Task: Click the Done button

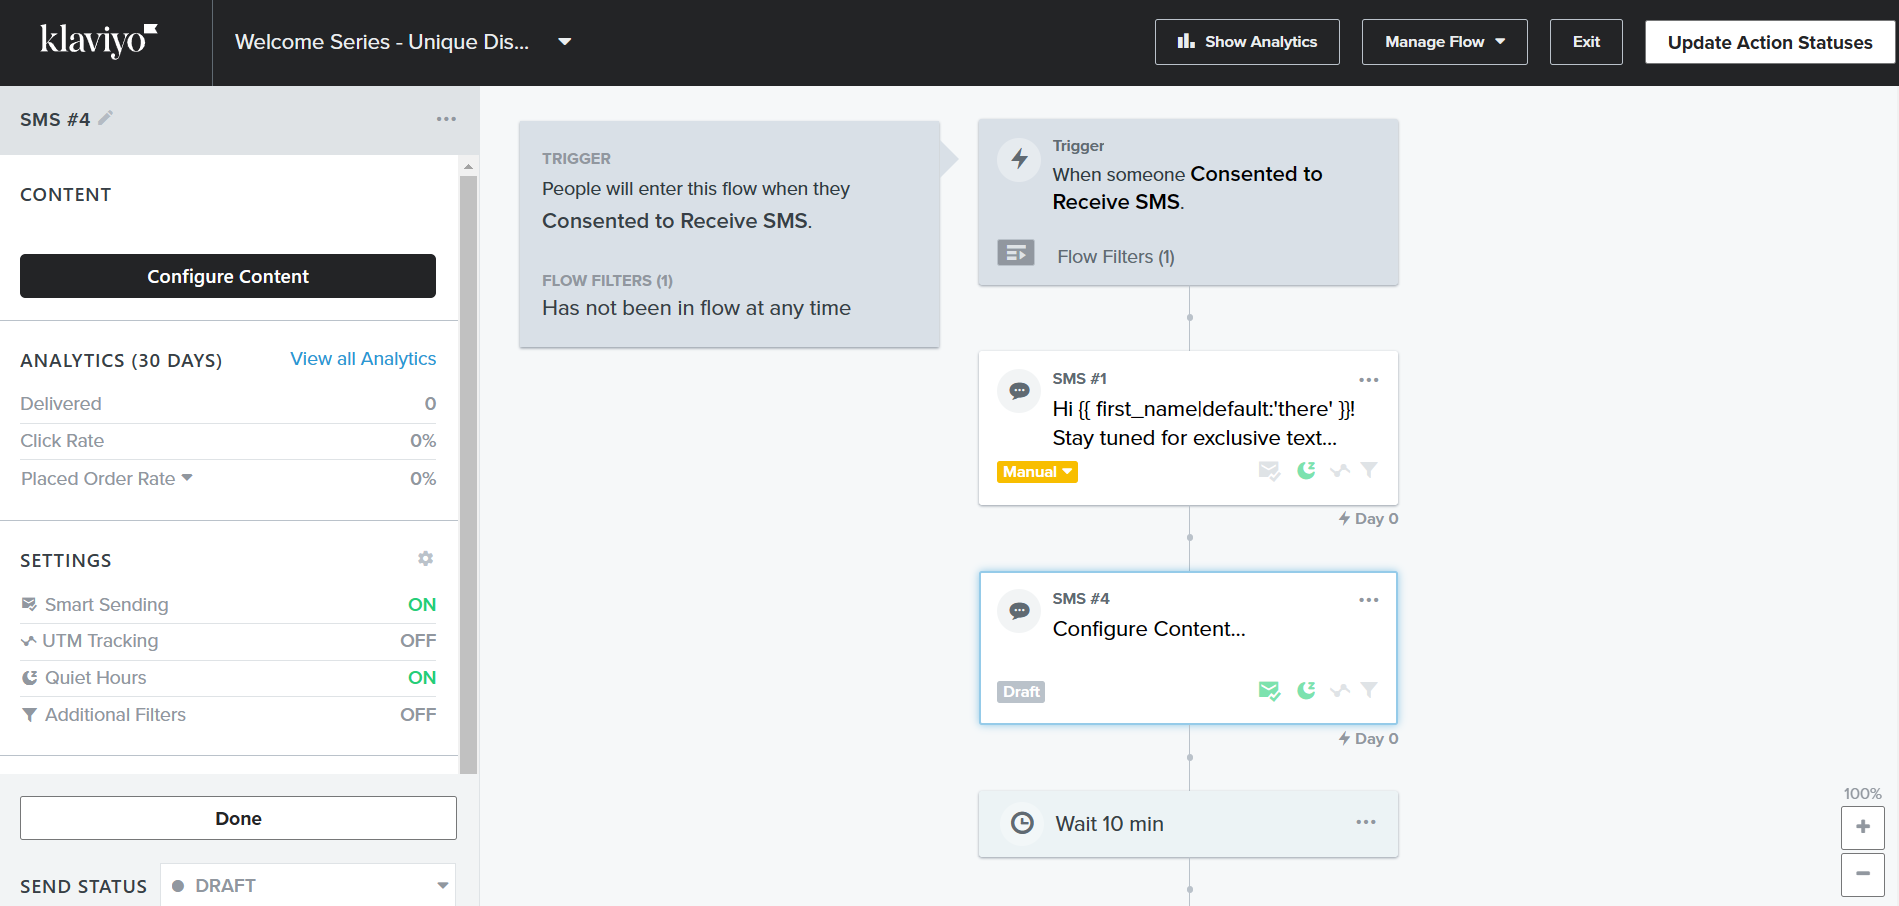Action: [238, 818]
